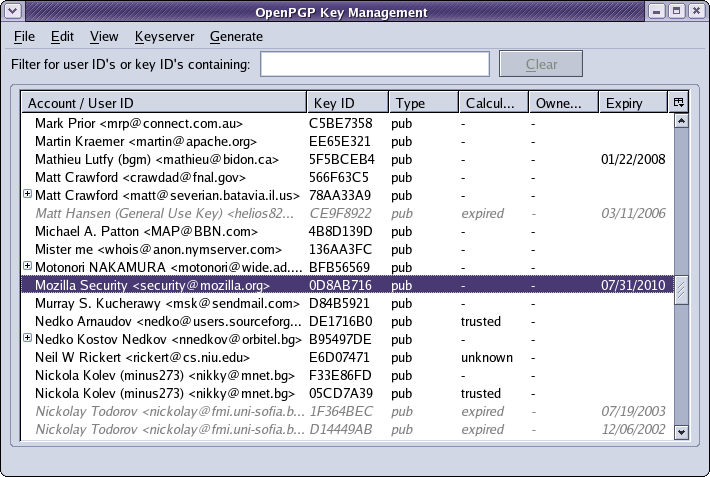Image resolution: width=710 pixels, height=477 pixels.
Task: Open the Generate menu
Action: (236, 36)
